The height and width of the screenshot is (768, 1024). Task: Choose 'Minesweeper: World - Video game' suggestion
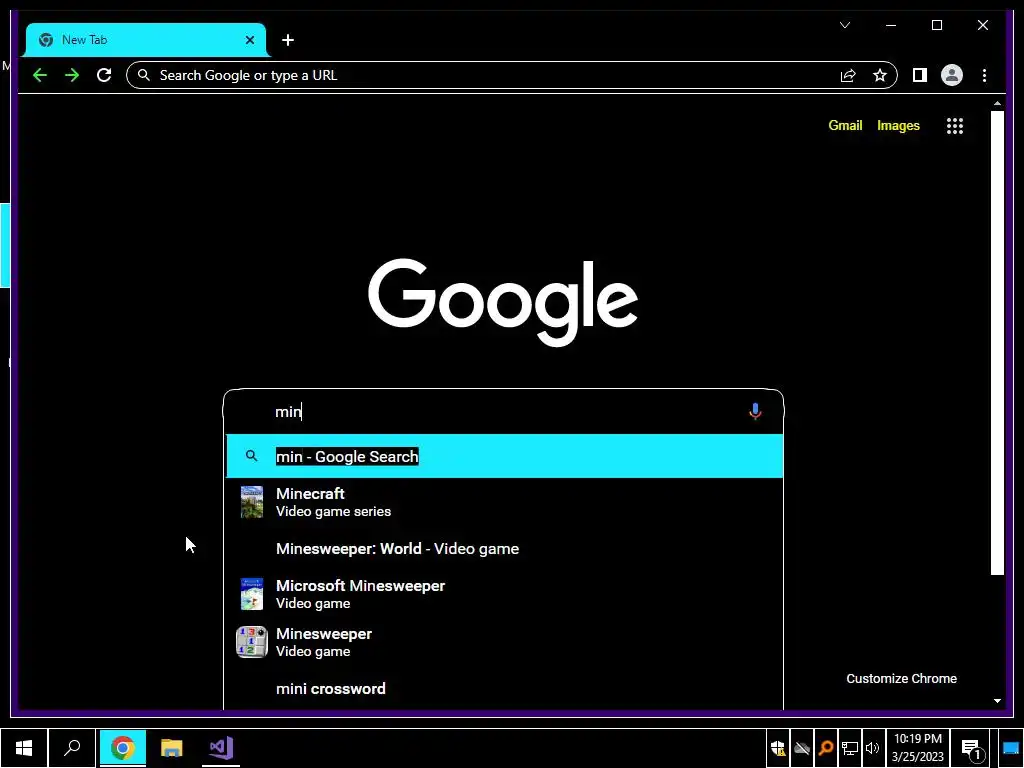504,549
